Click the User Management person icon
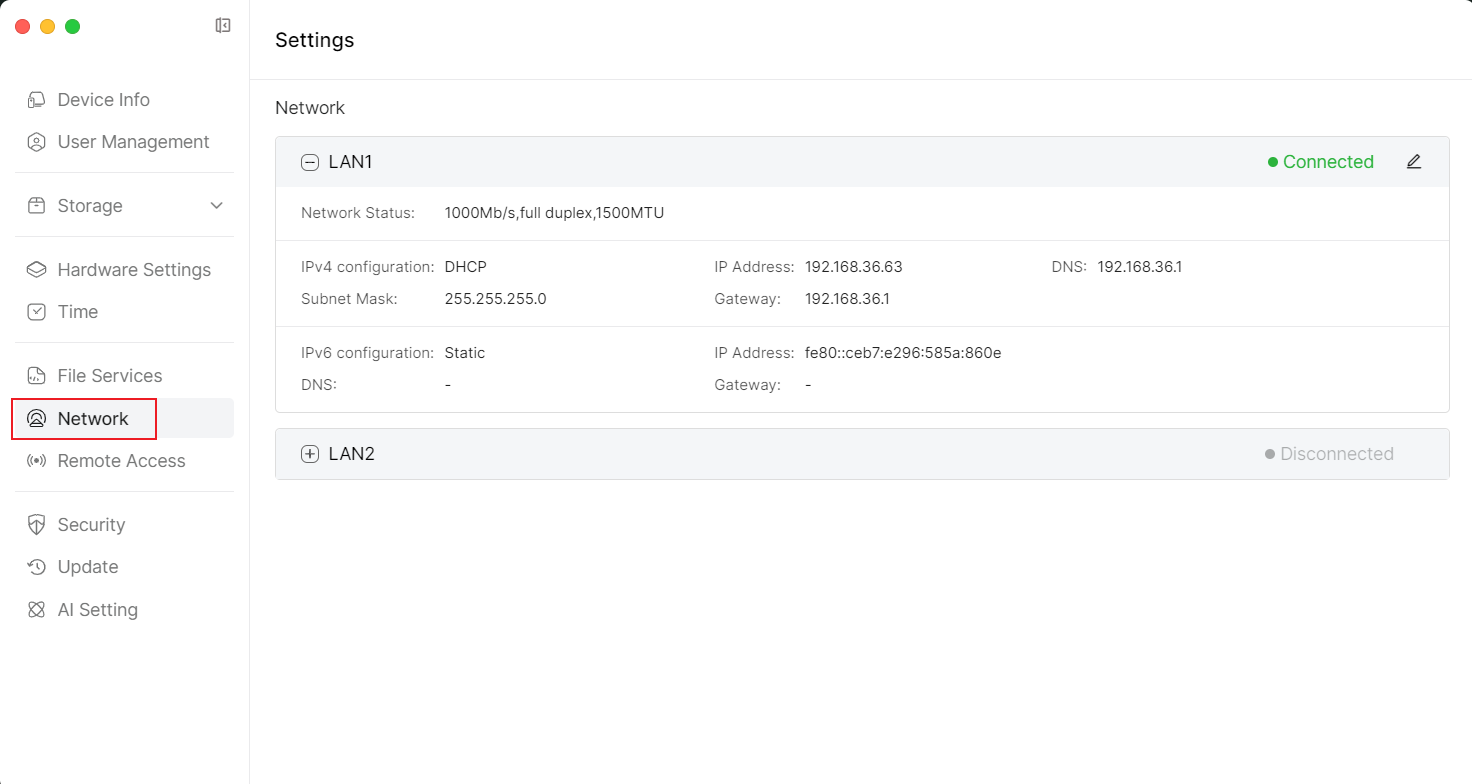Screen dimensions: 1472x784 click(37, 142)
